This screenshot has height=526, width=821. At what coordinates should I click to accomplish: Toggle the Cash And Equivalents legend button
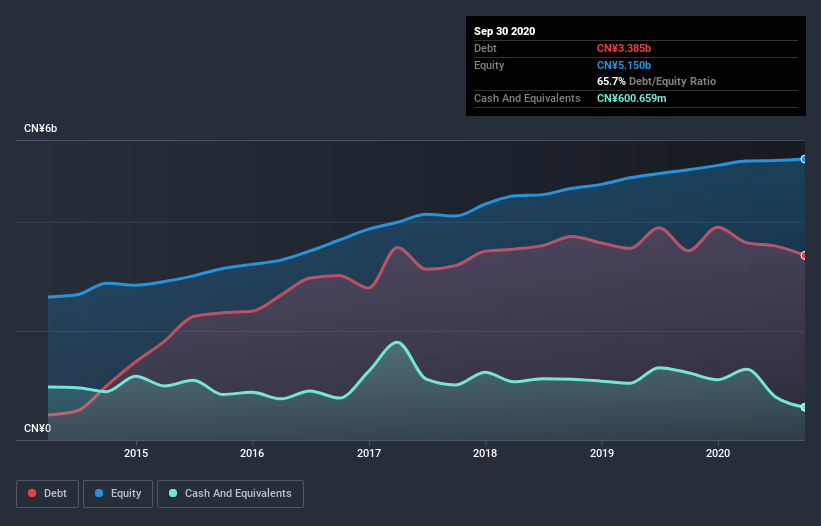(230, 494)
